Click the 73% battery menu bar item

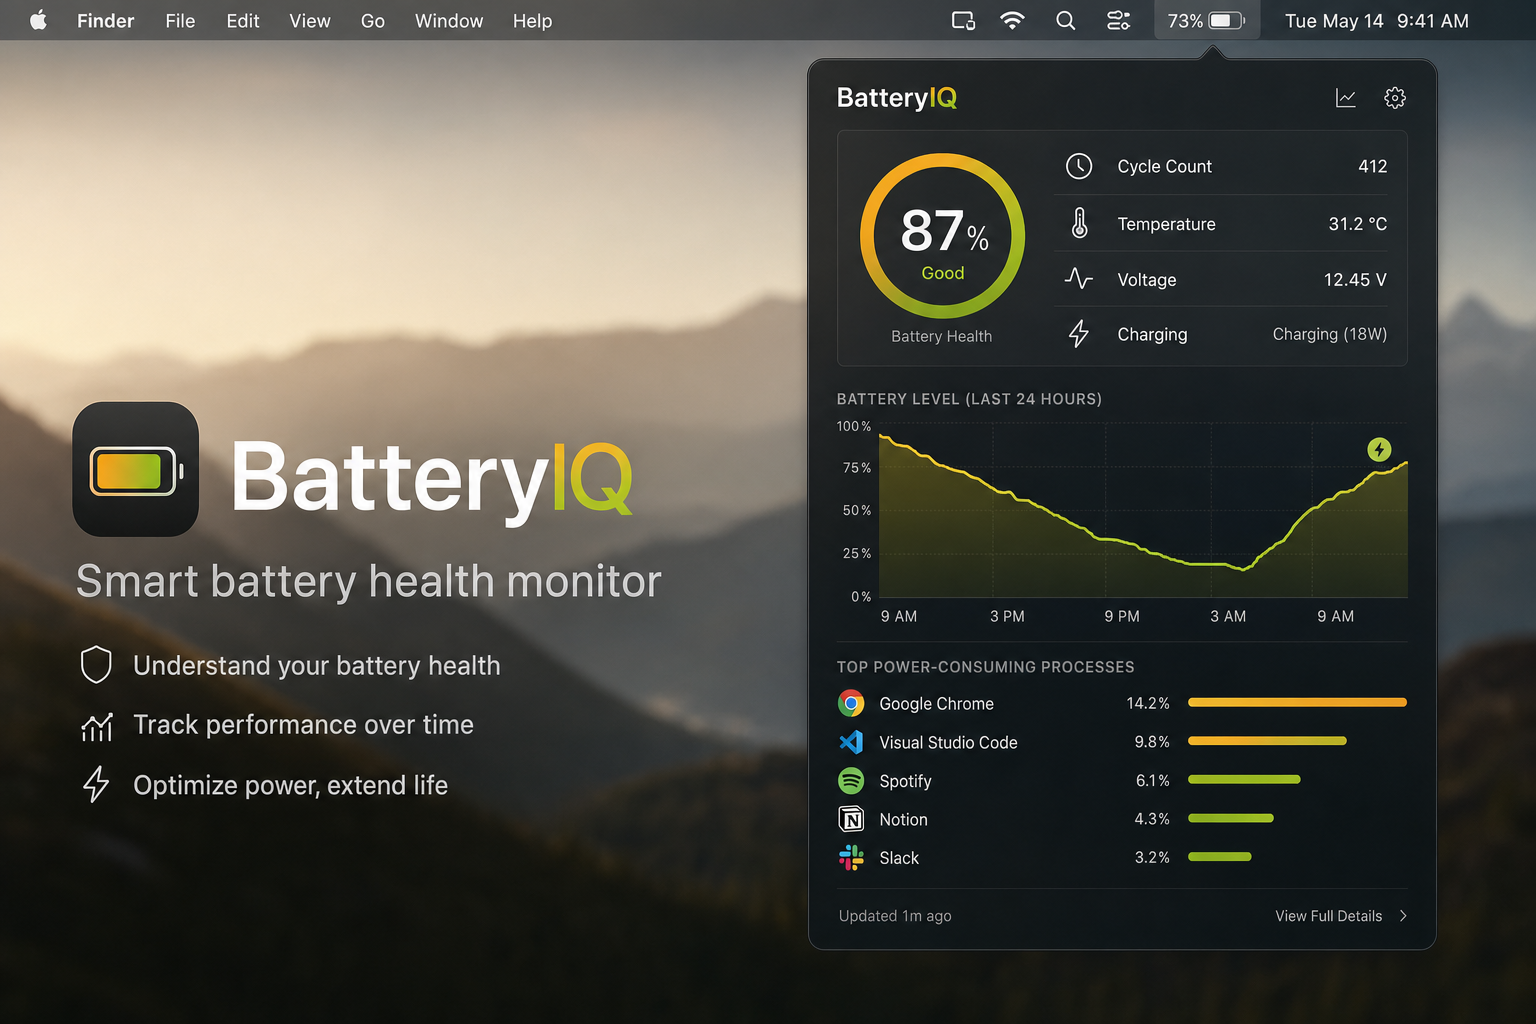pyautogui.click(x=1207, y=20)
